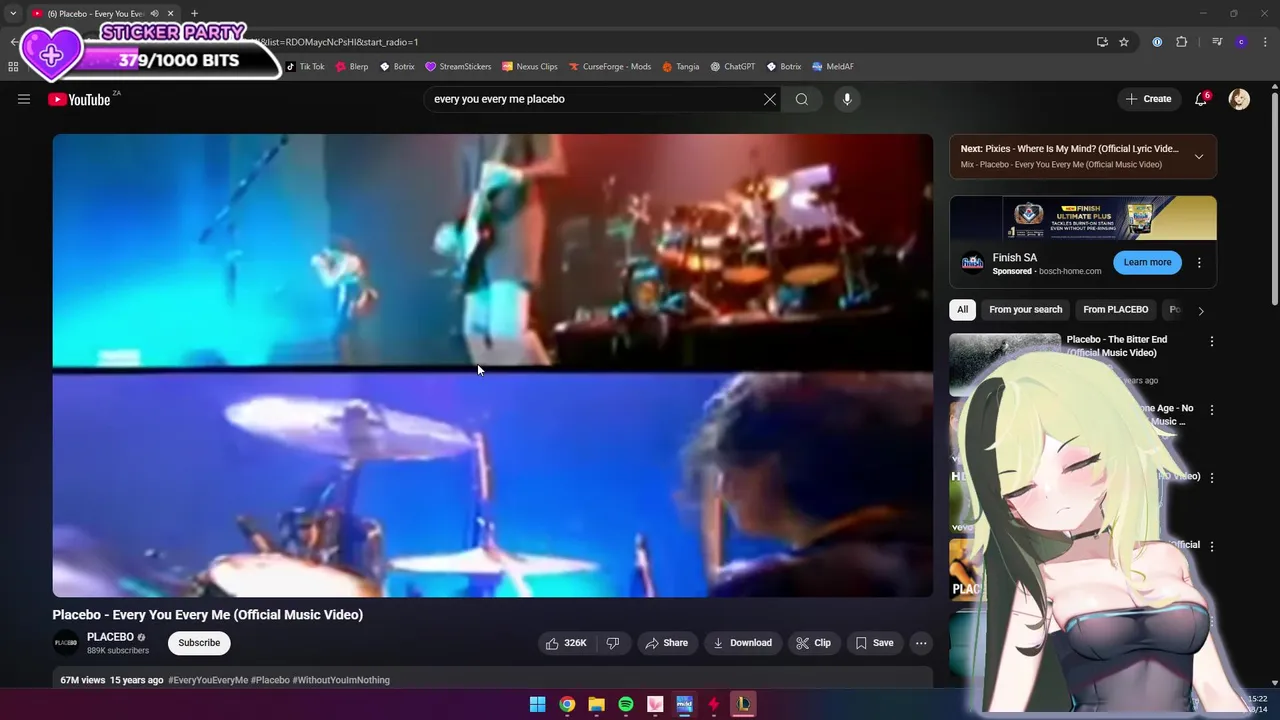Viewport: 1280px width, 720px height.
Task: Open File Explorer from the taskbar
Action: pyautogui.click(x=596, y=704)
